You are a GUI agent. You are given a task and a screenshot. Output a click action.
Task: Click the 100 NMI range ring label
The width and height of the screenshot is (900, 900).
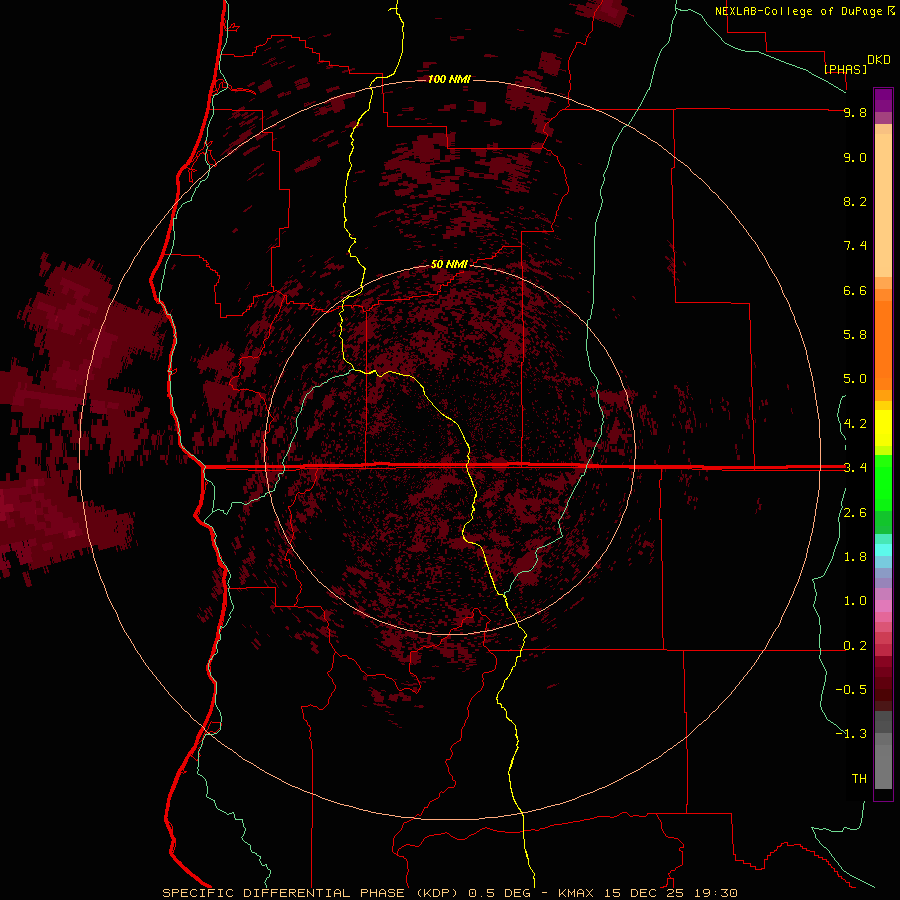tap(449, 79)
